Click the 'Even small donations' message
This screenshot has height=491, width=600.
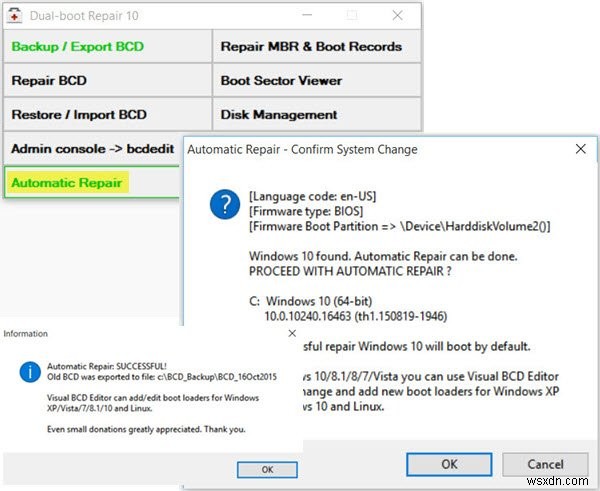click(146, 429)
